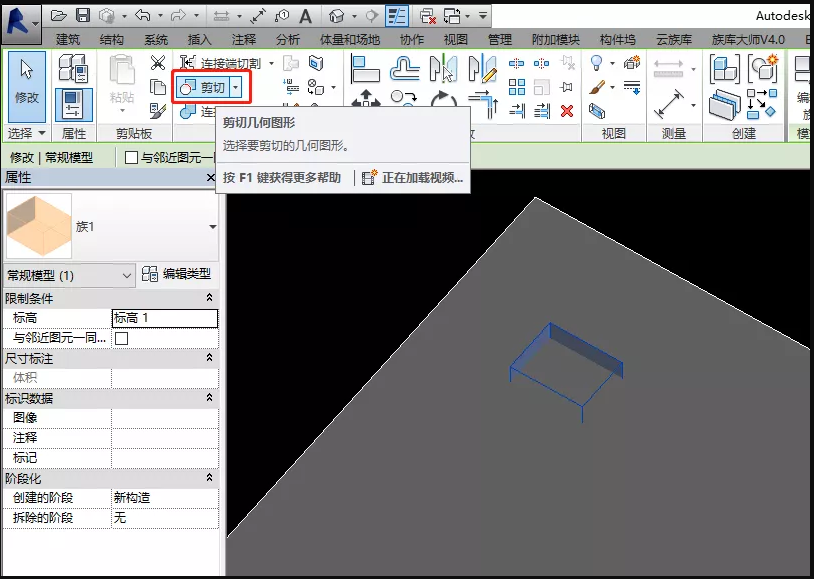Click the red X delete icon in the ribbon
The height and width of the screenshot is (579, 814).
567,111
